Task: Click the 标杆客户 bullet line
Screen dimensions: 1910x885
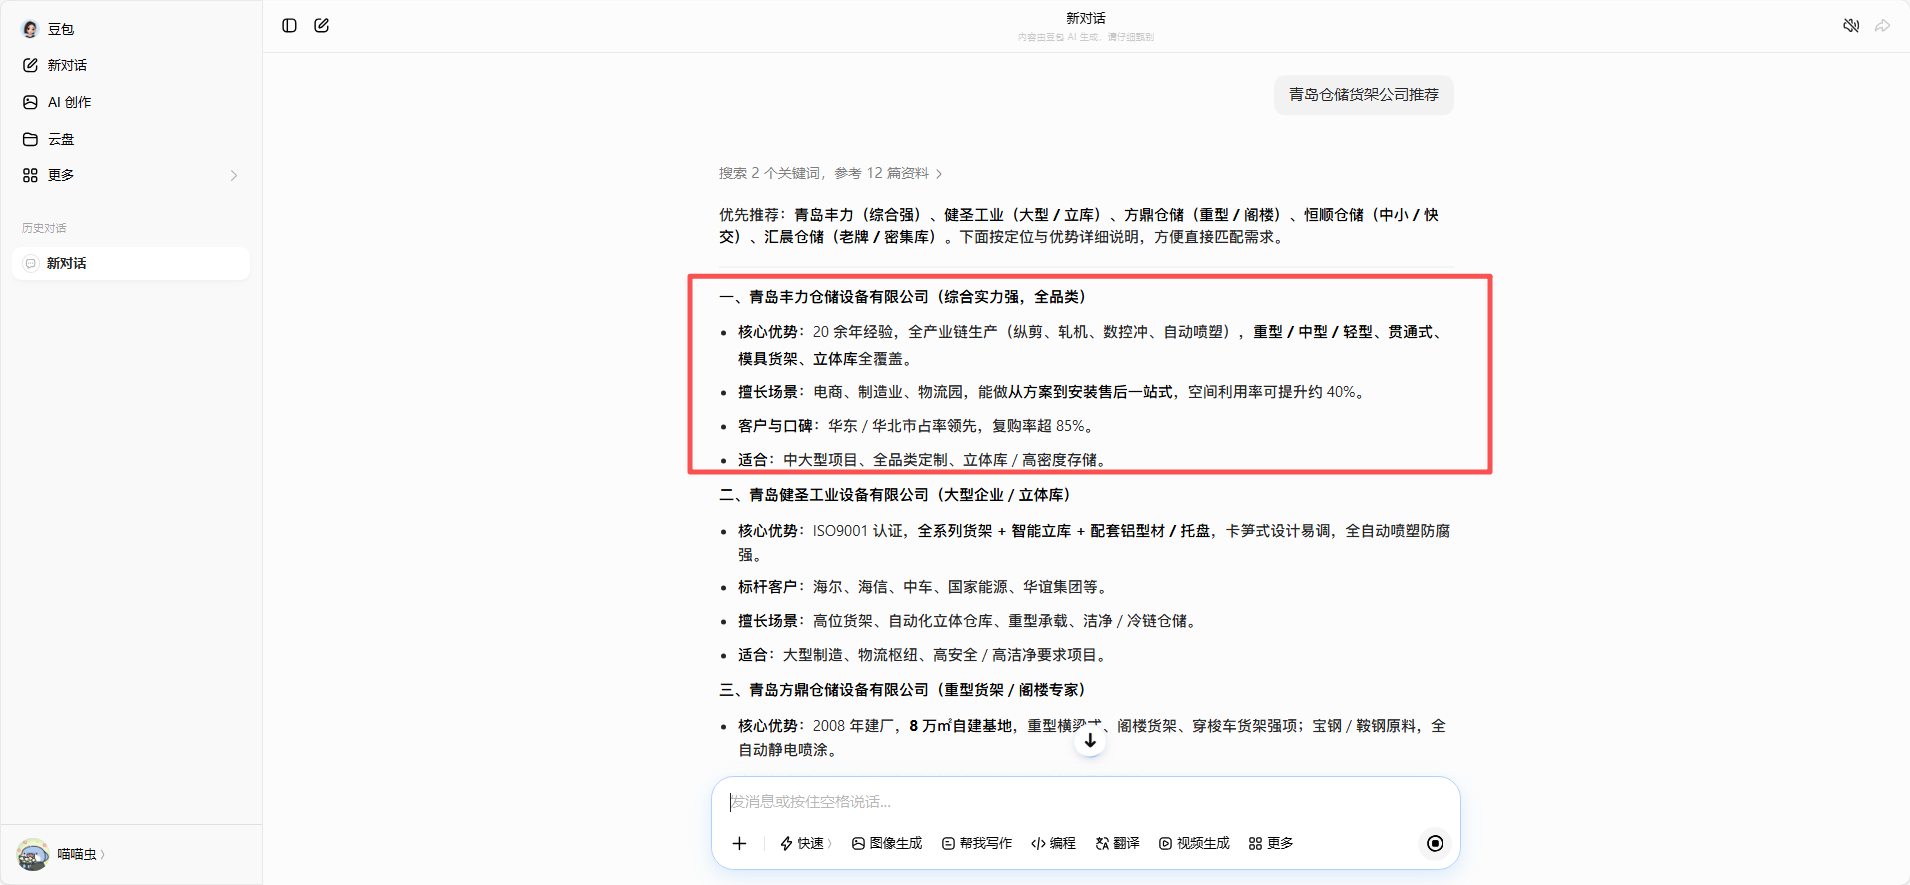Action: click(x=922, y=587)
